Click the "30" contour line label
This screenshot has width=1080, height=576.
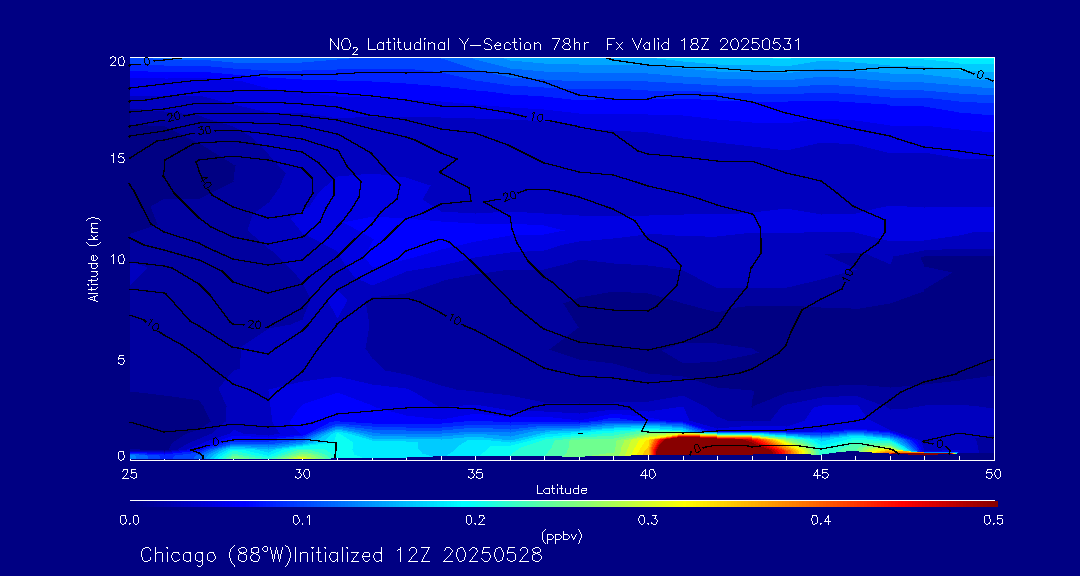[205, 130]
